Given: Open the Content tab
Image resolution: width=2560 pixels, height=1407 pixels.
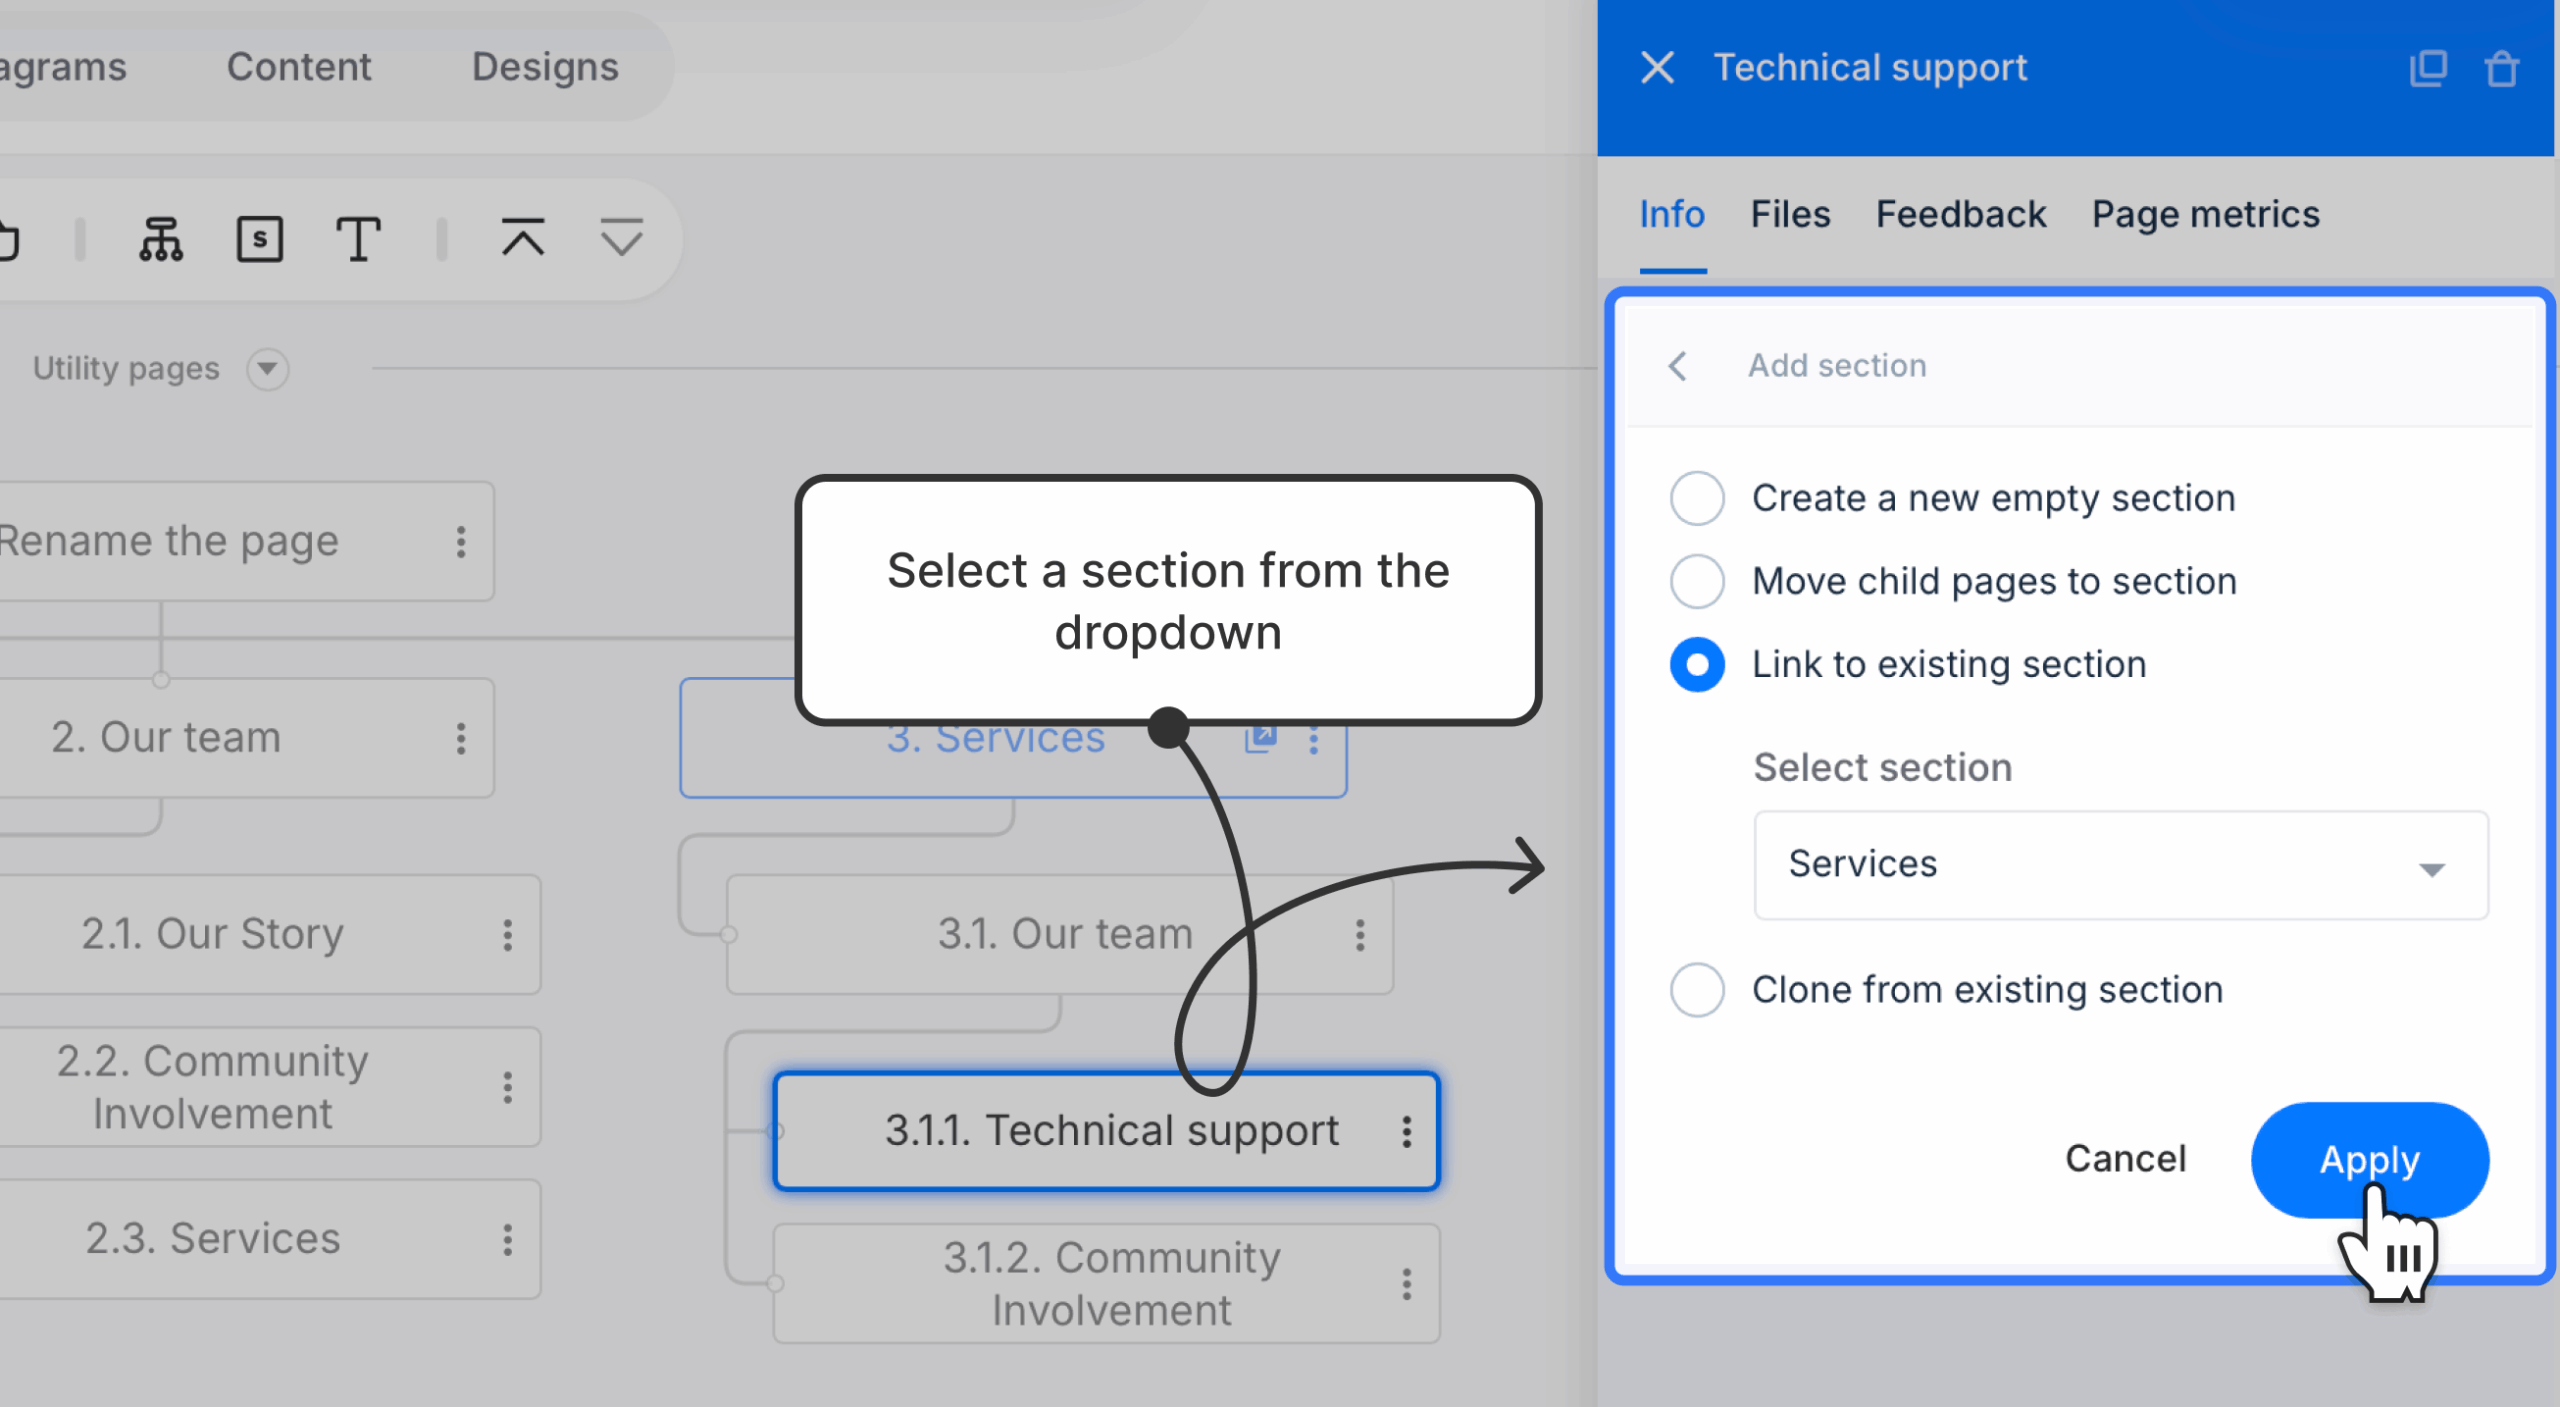Looking at the screenshot, I should pos(299,67).
